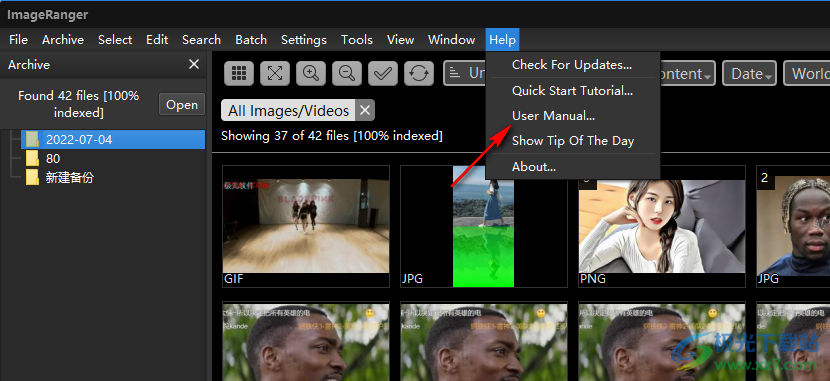Open the Edit menu
This screenshot has height=381, width=830.
[157, 40]
